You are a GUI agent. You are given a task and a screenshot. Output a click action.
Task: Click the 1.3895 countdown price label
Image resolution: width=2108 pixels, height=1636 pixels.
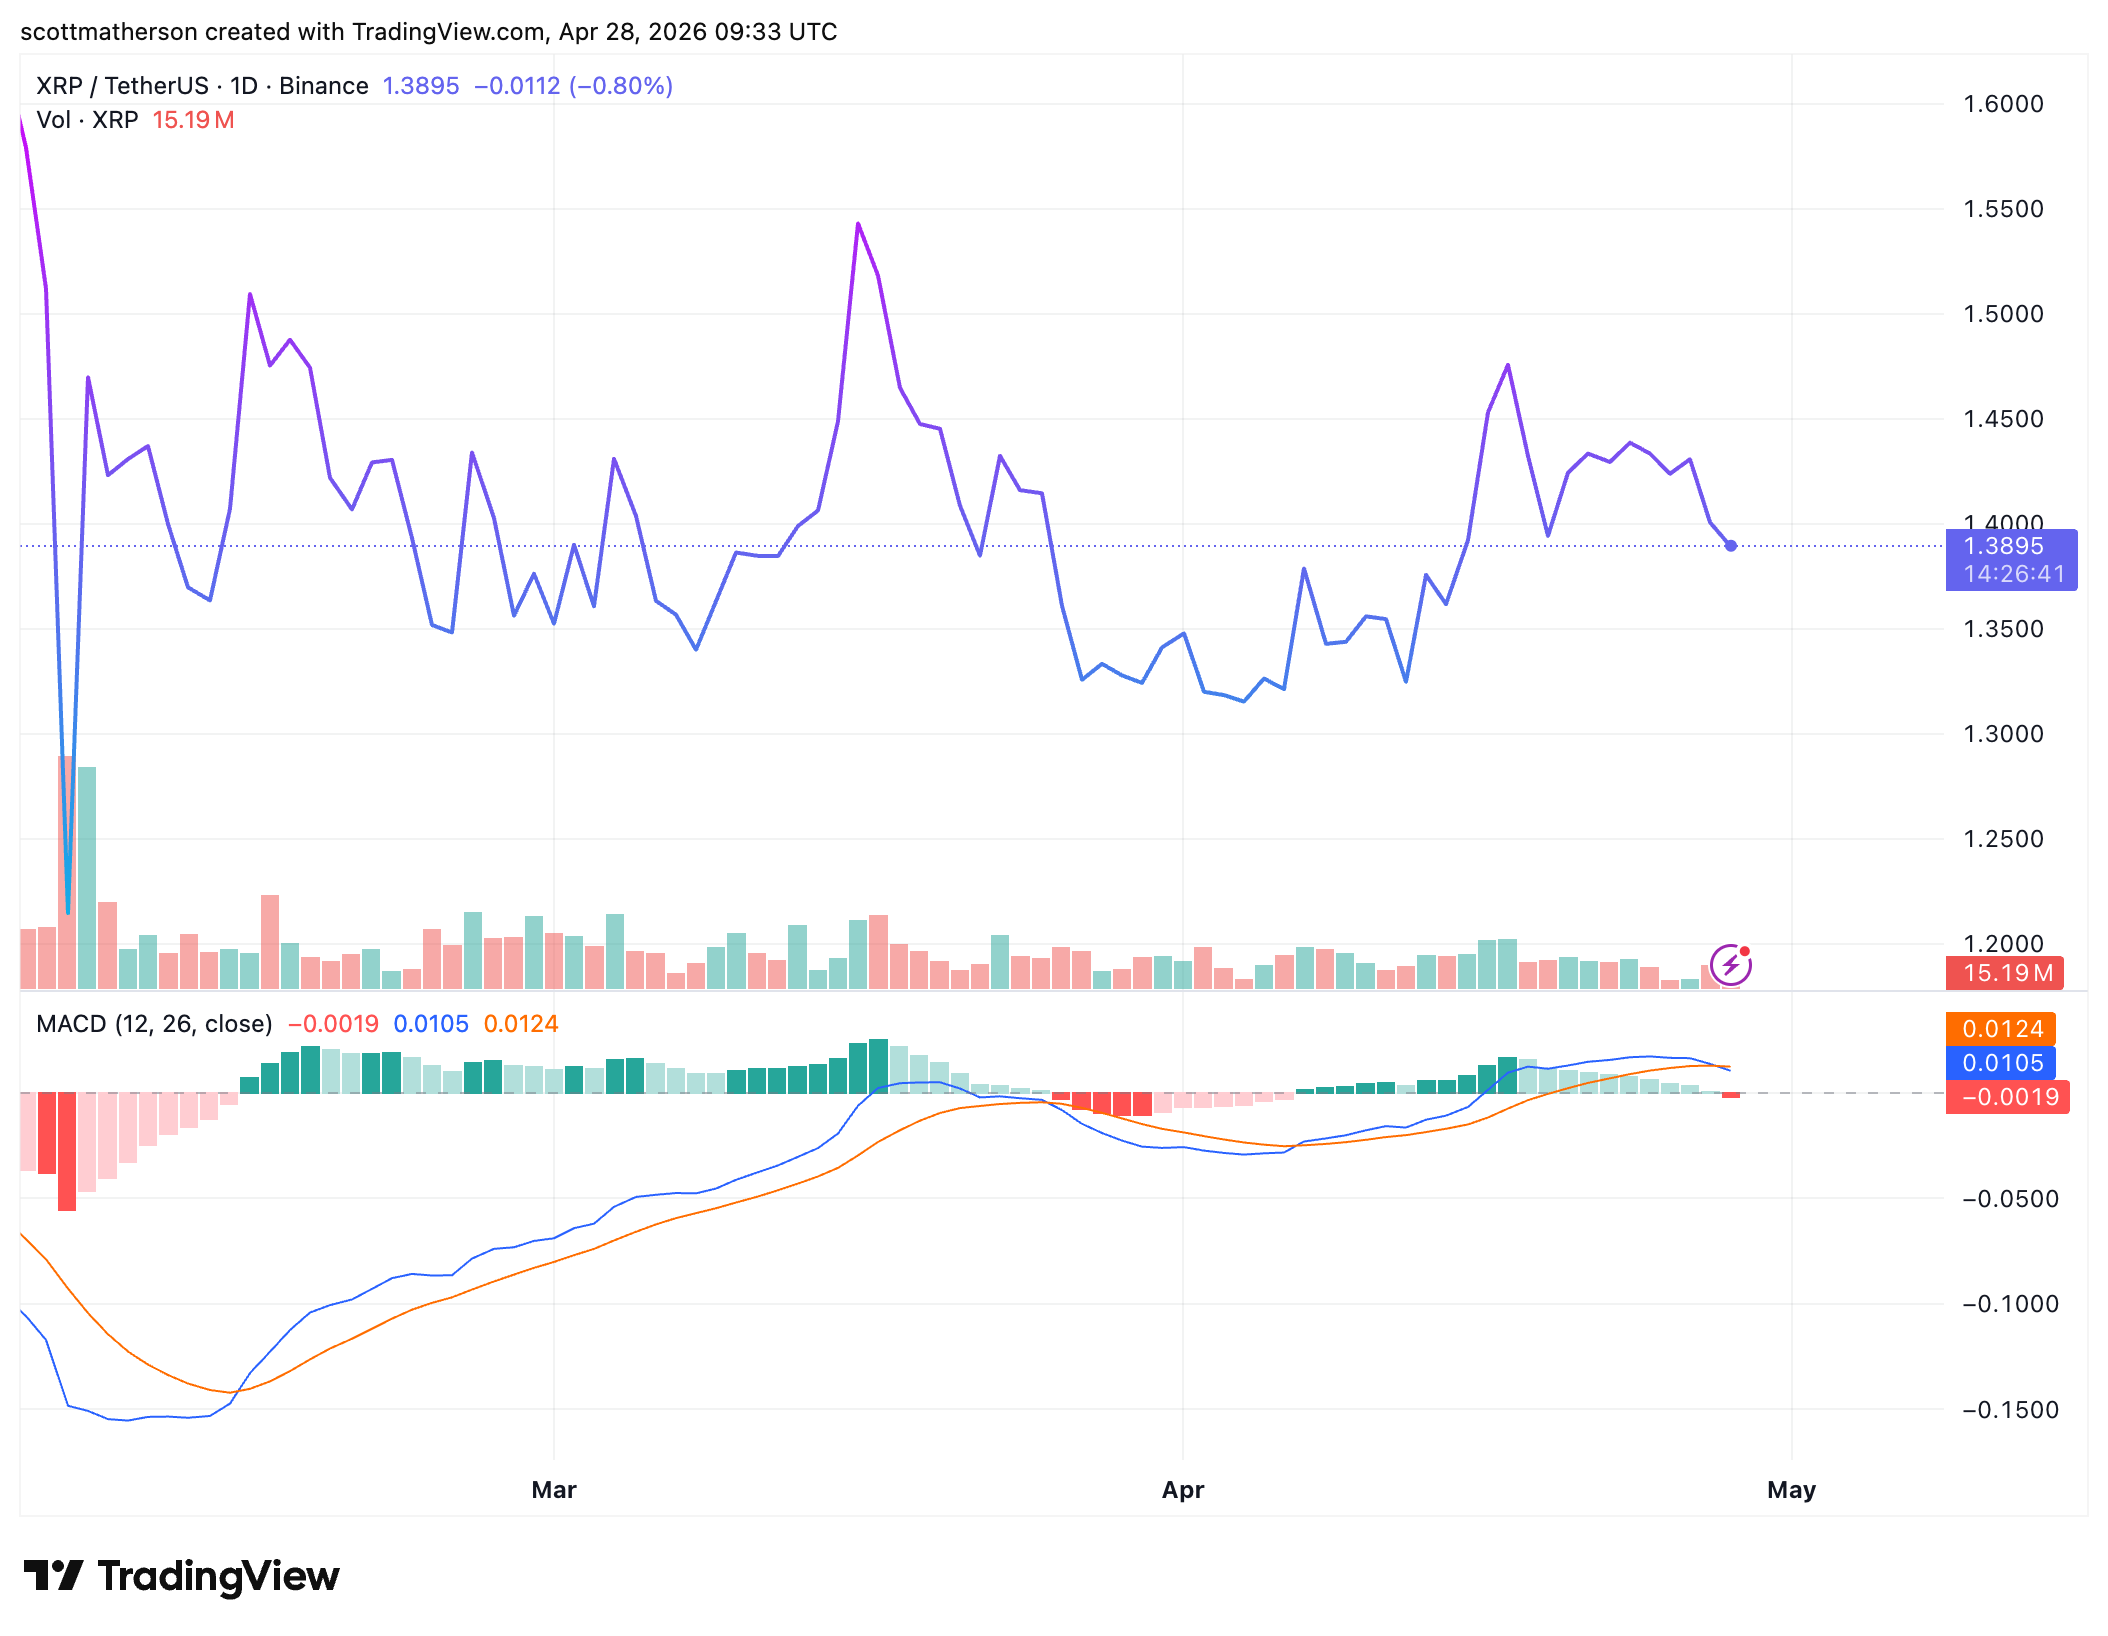[2011, 560]
